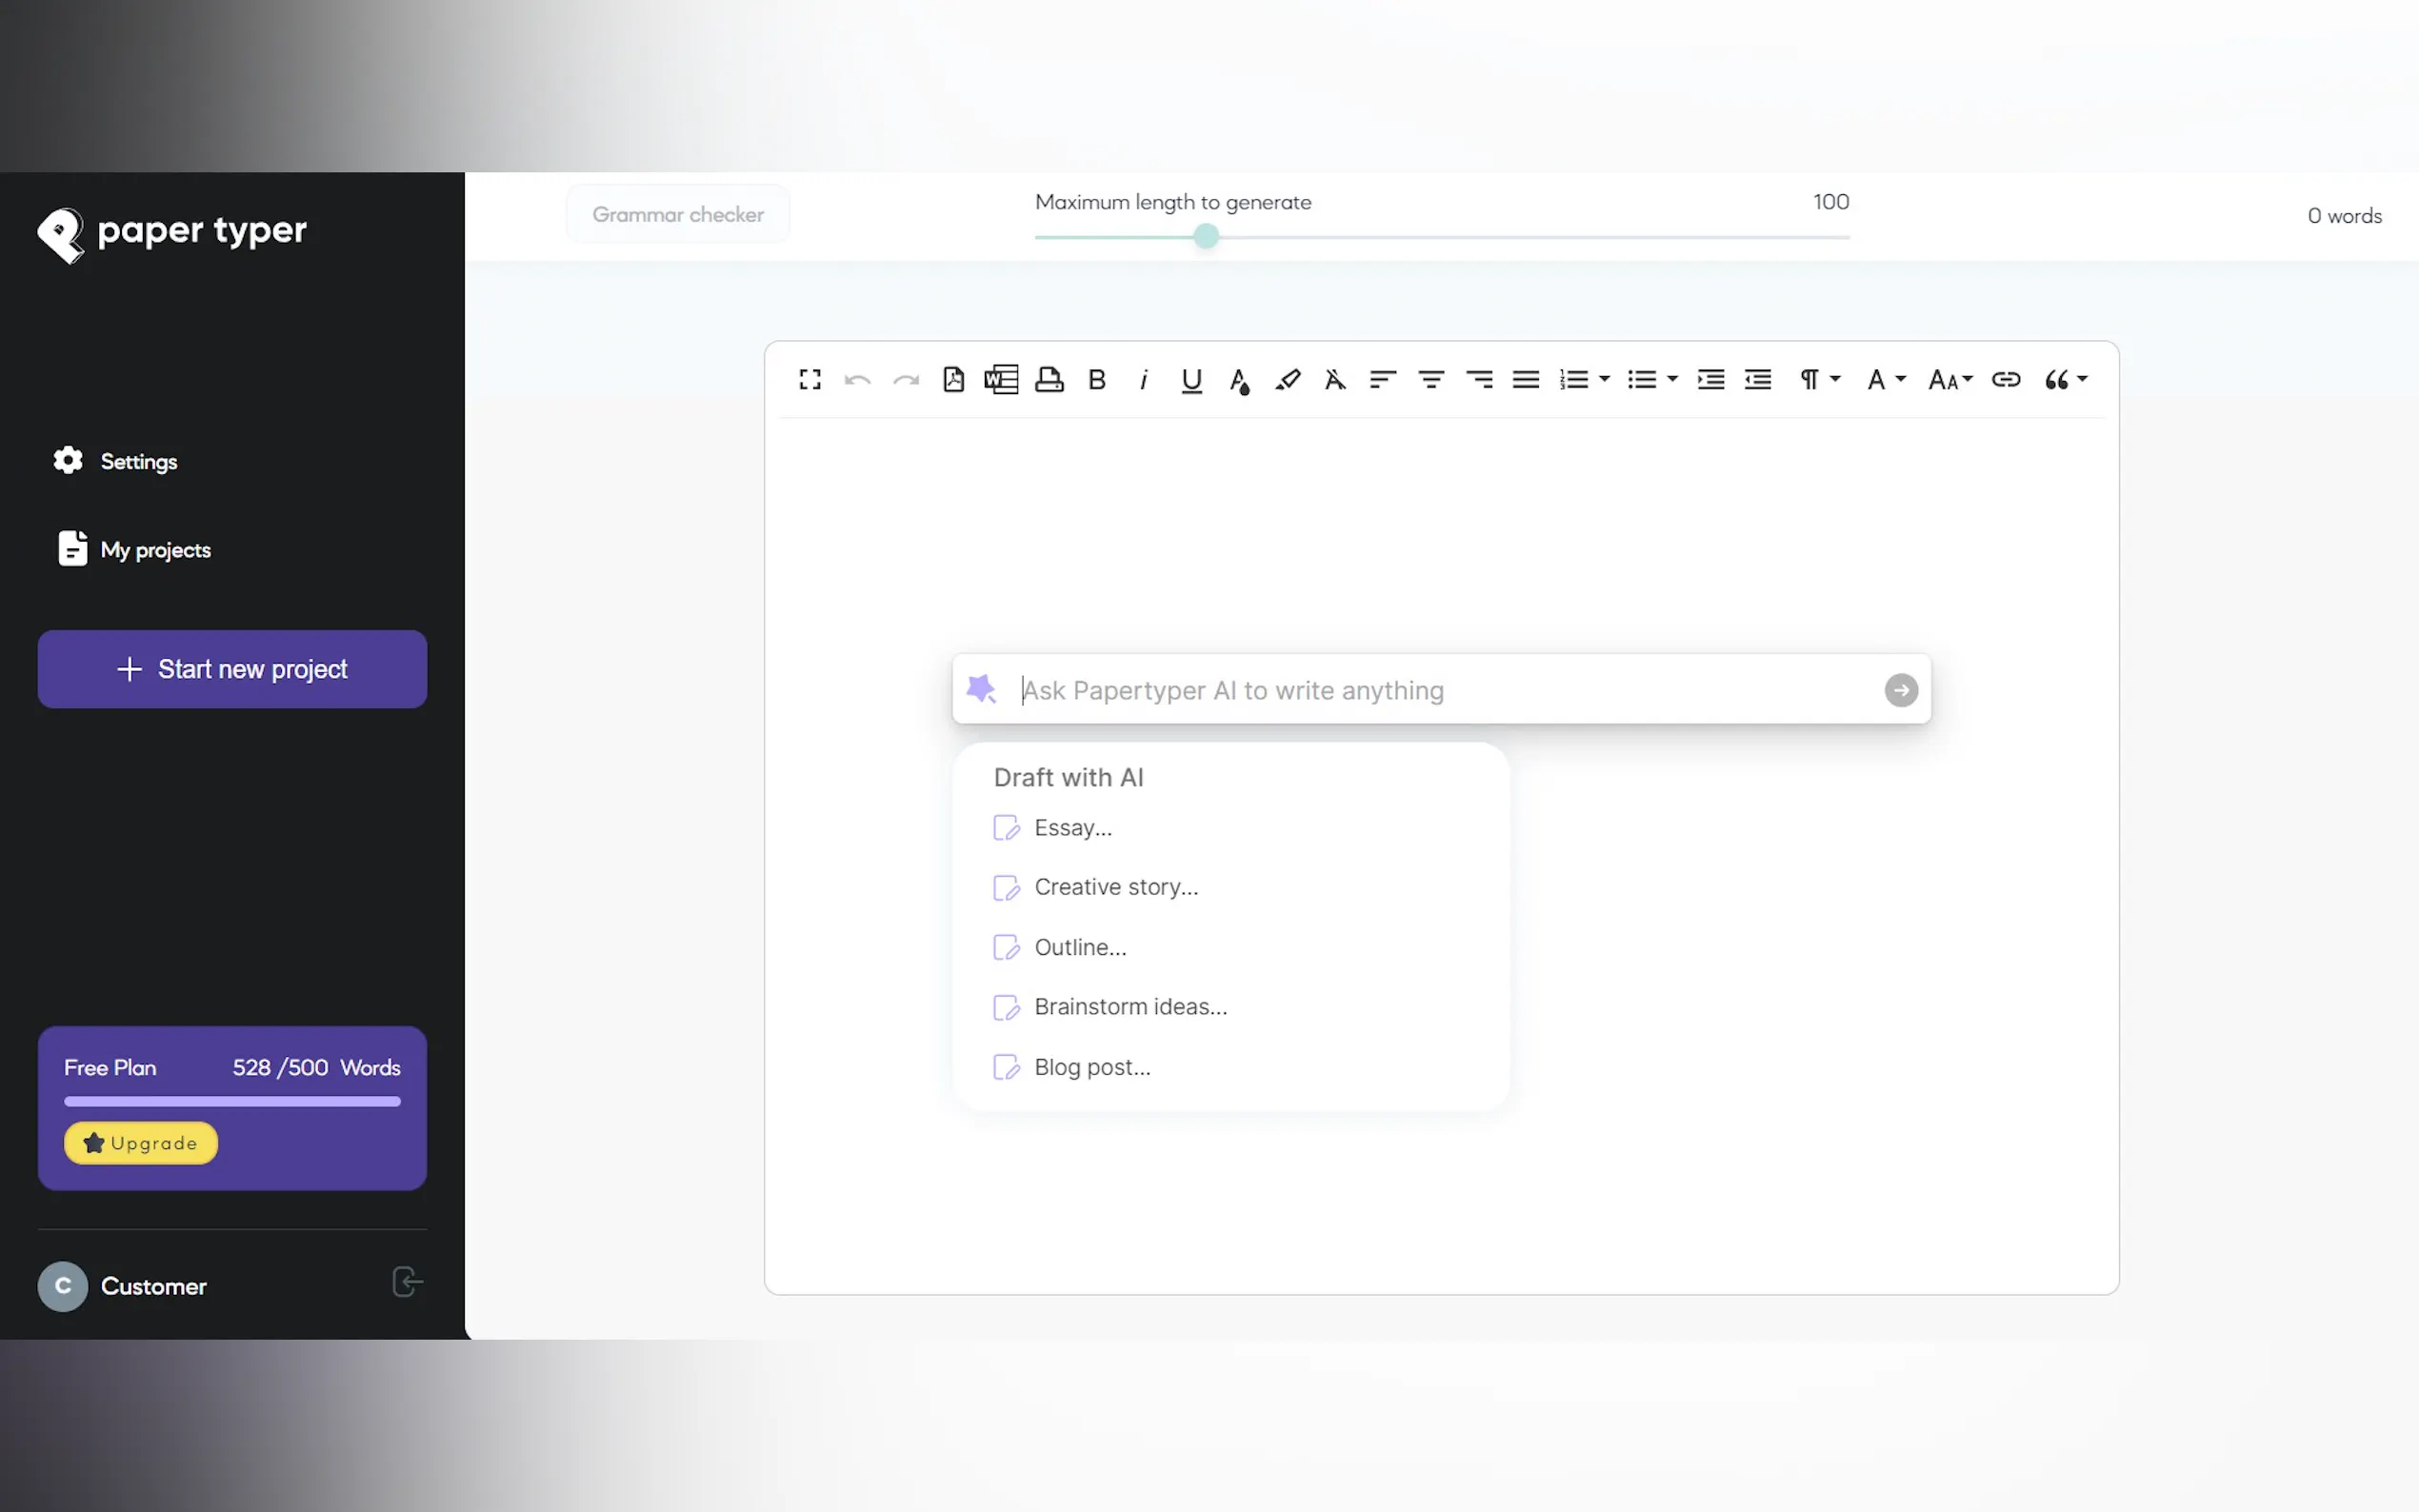Click the highlighter background color icon
This screenshot has height=1512, width=2419.
tap(1287, 379)
